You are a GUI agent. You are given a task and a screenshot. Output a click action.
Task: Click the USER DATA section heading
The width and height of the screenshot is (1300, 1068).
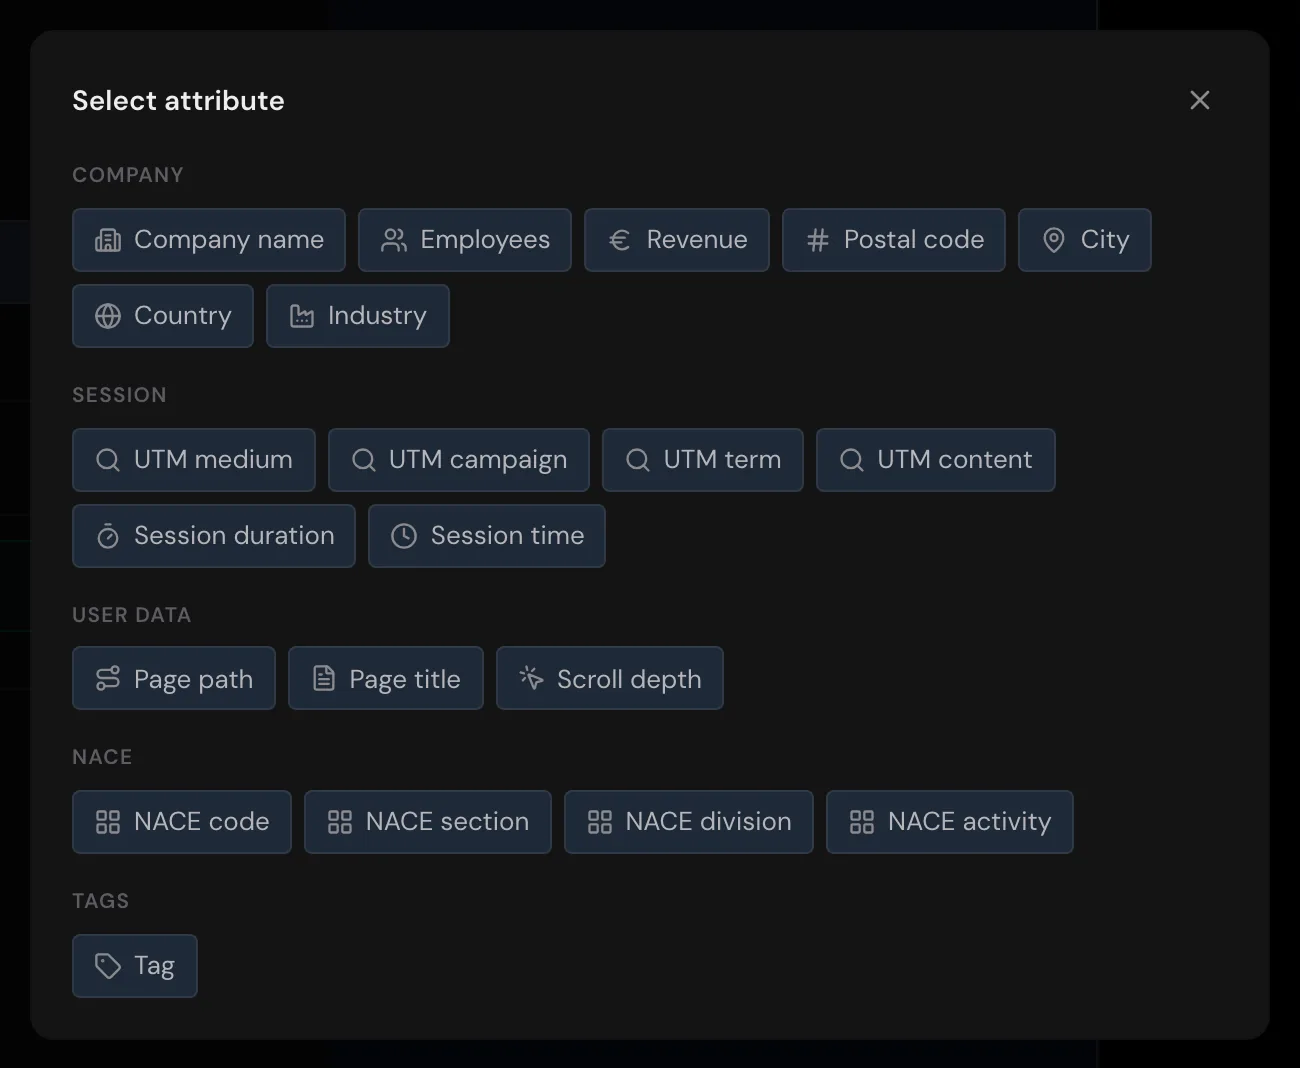[131, 615]
